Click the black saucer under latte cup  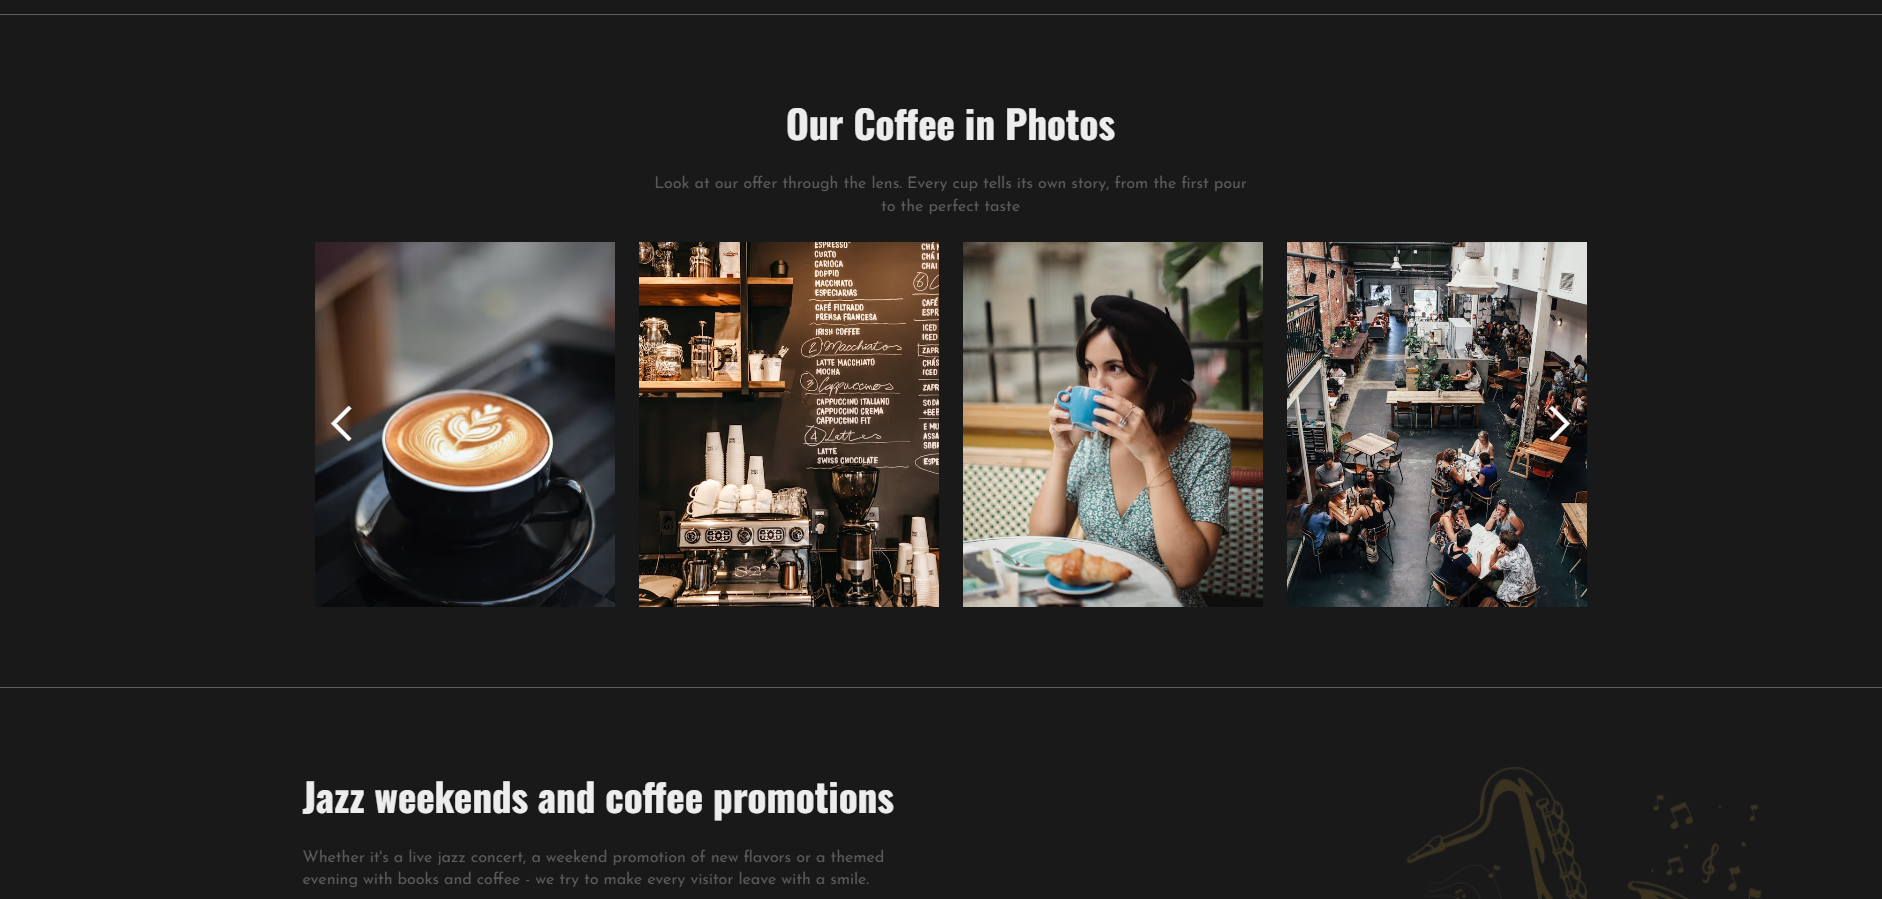pos(472,540)
